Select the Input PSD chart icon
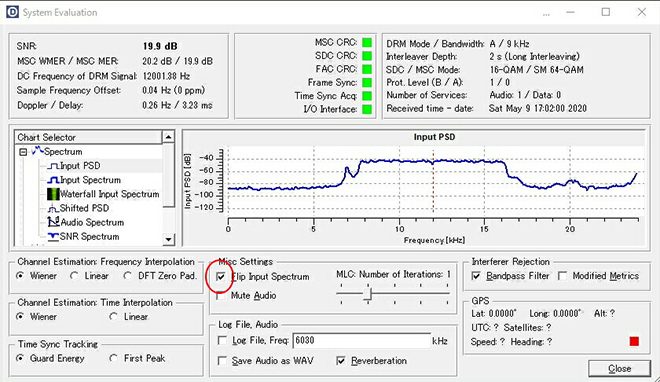 pyautogui.click(x=53, y=166)
